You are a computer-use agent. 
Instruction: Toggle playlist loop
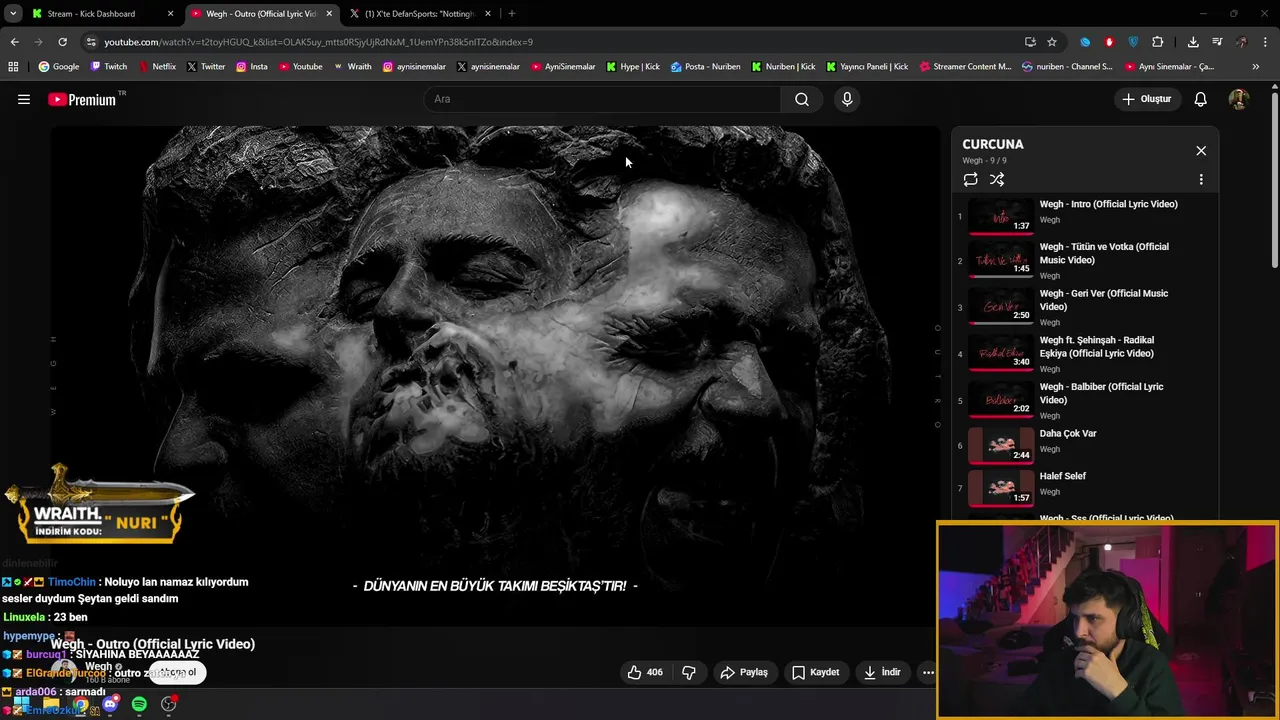[970, 180]
